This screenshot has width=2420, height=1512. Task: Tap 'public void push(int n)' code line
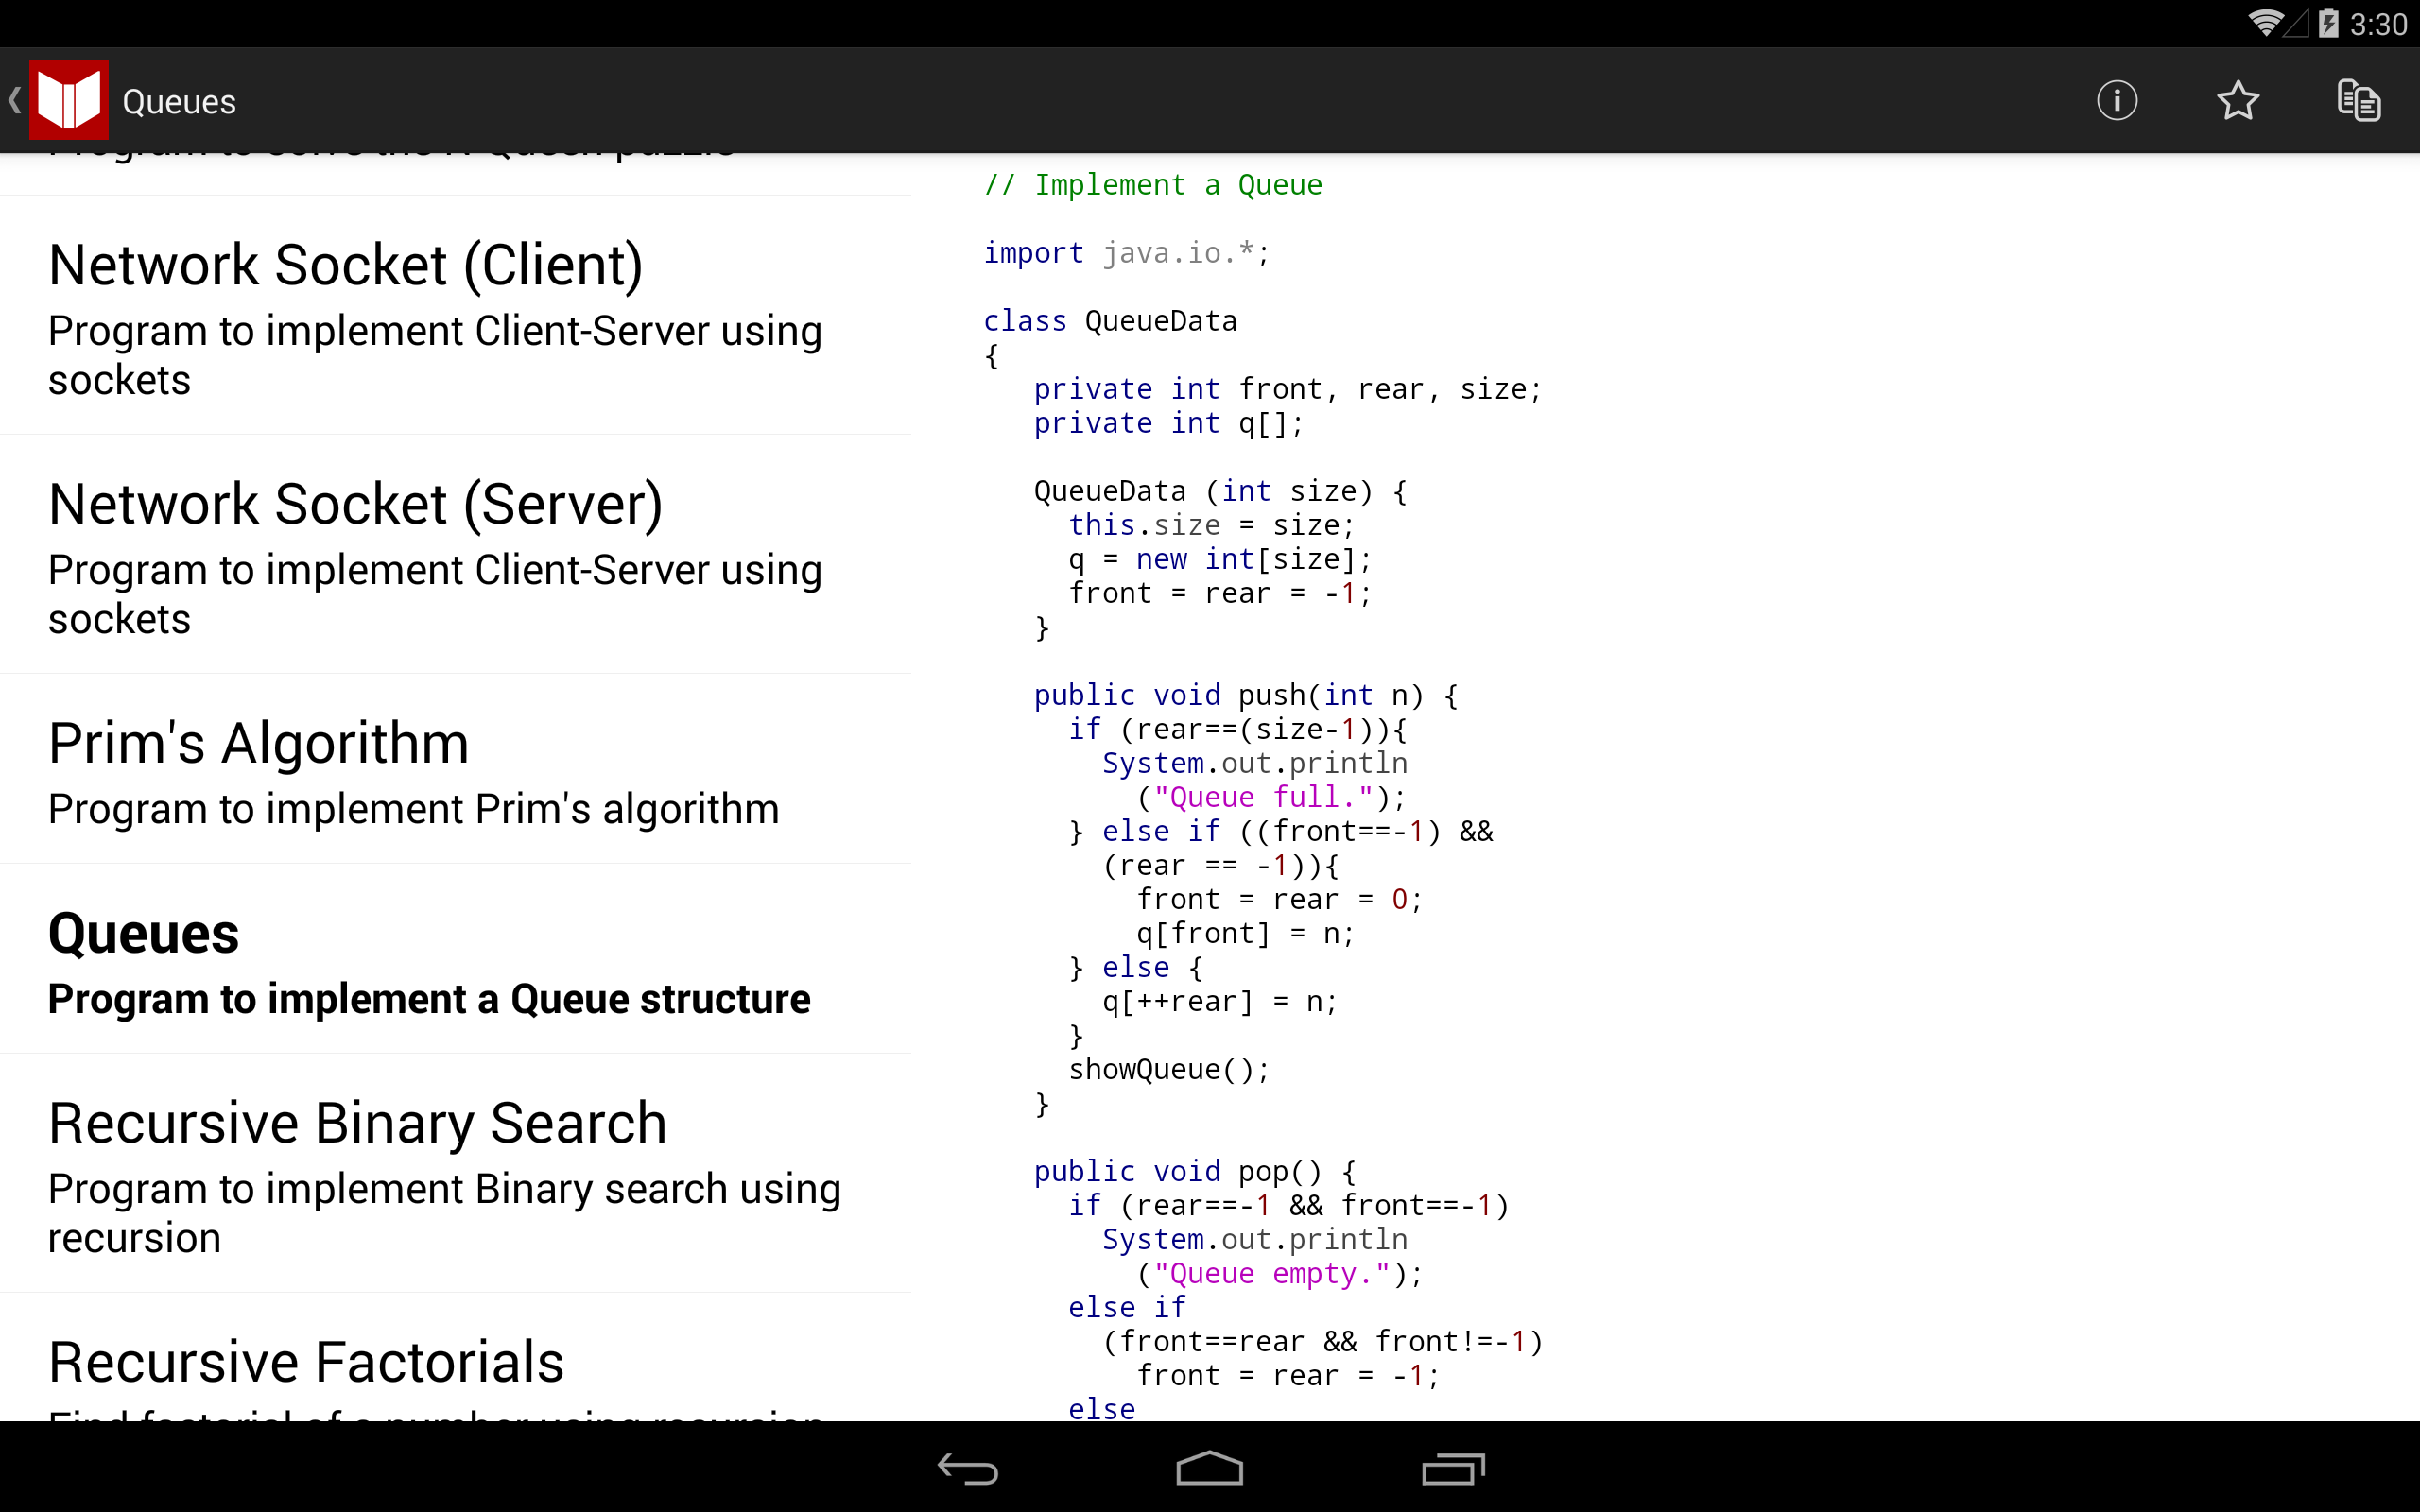[x=1246, y=695]
